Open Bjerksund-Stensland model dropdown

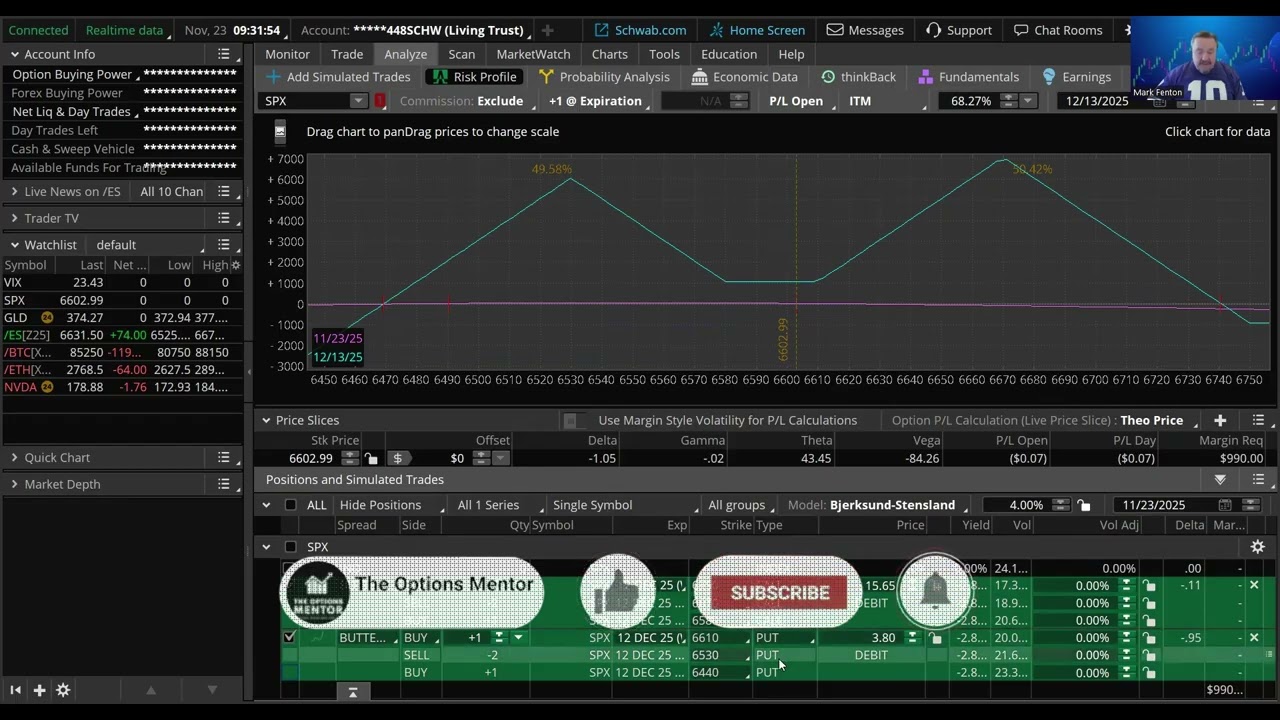(x=897, y=505)
